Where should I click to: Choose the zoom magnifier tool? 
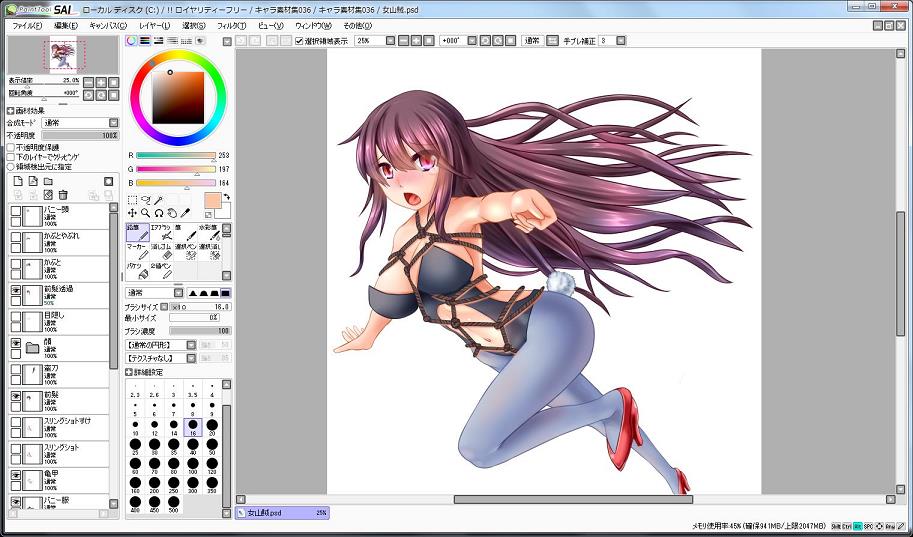(145, 213)
